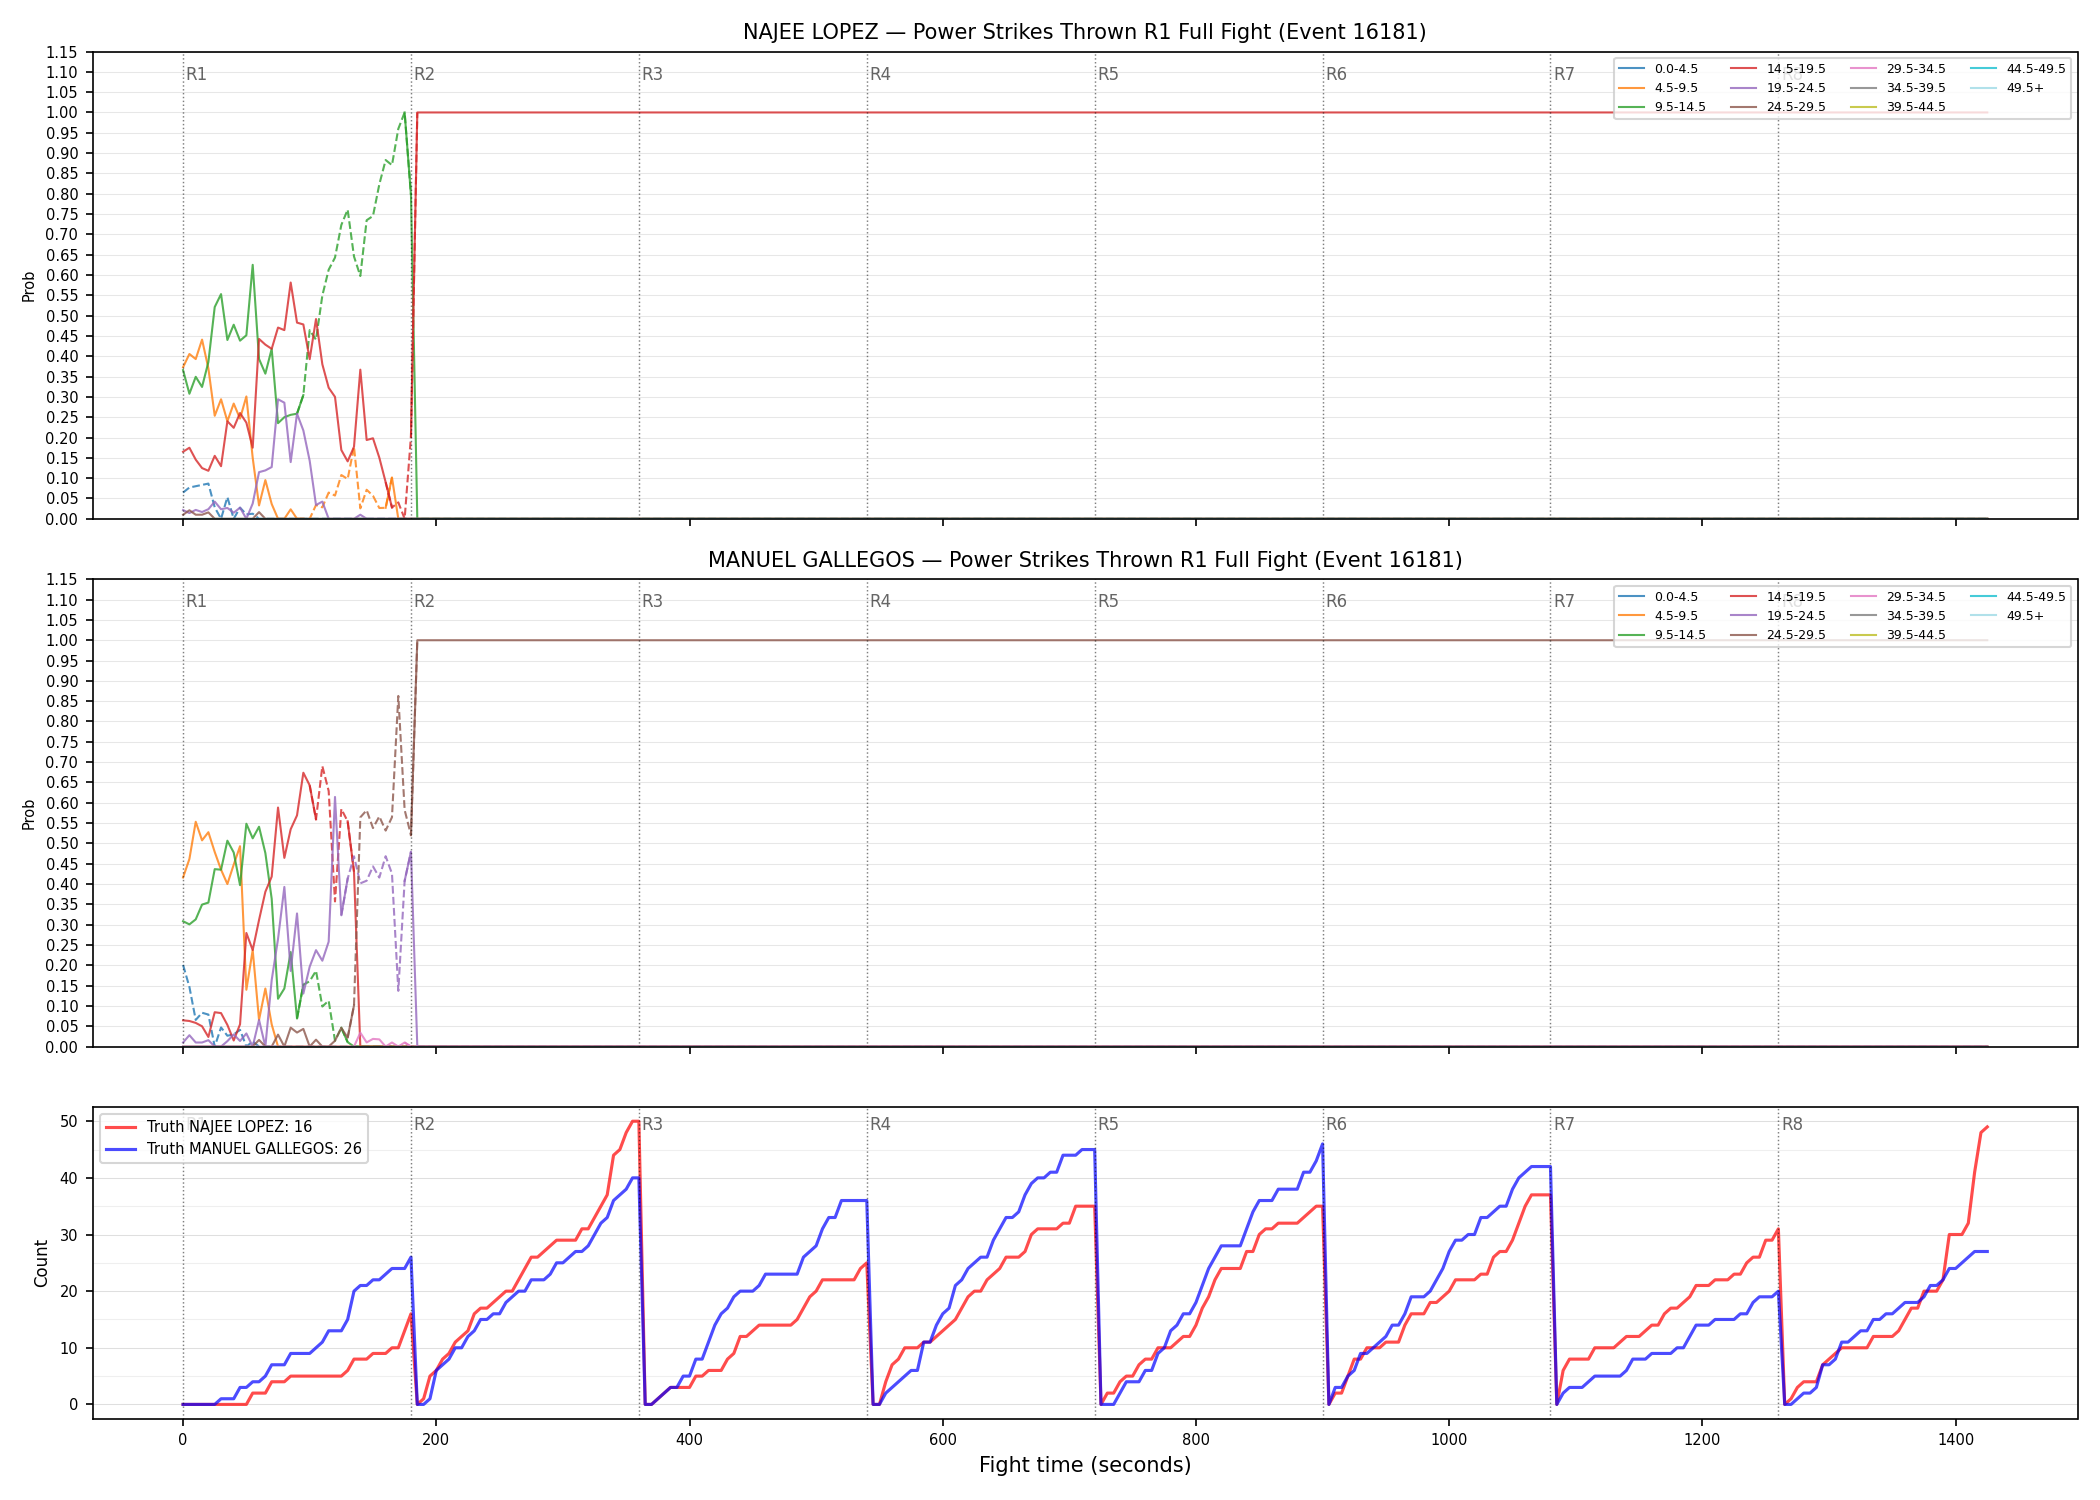
Task: Click the 50 tick on the Count axis
Action: coord(68,1121)
